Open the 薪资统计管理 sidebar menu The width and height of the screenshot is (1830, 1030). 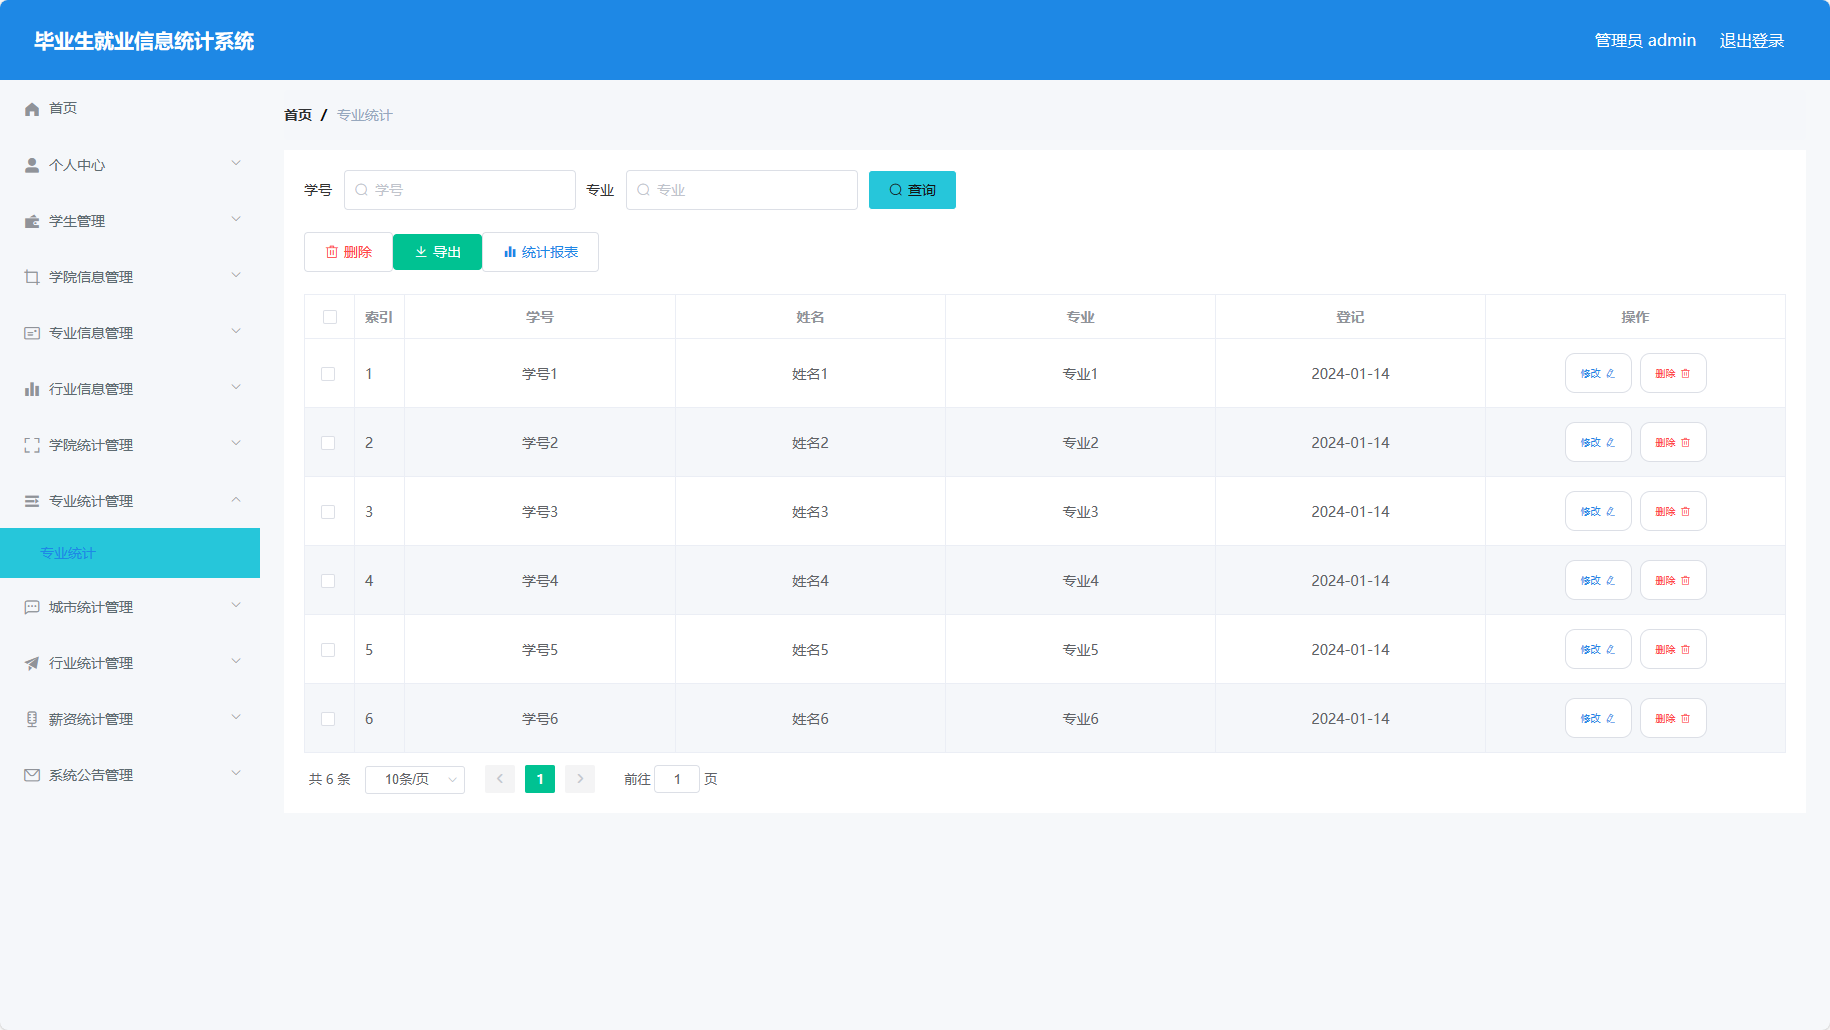click(130, 719)
